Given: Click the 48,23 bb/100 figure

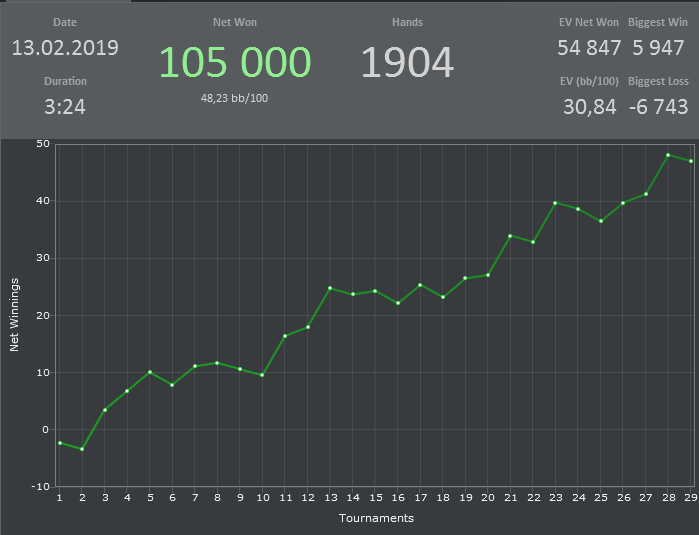Looking at the screenshot, I should (234, 98).
